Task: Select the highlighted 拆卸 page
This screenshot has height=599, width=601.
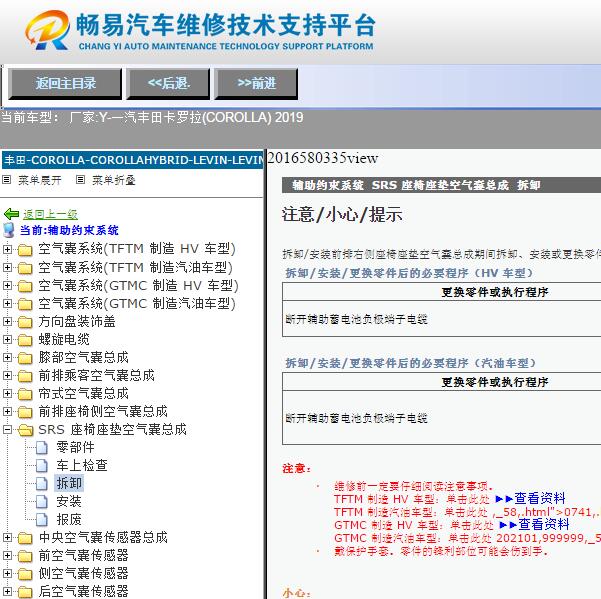Action: coord(69,483)
